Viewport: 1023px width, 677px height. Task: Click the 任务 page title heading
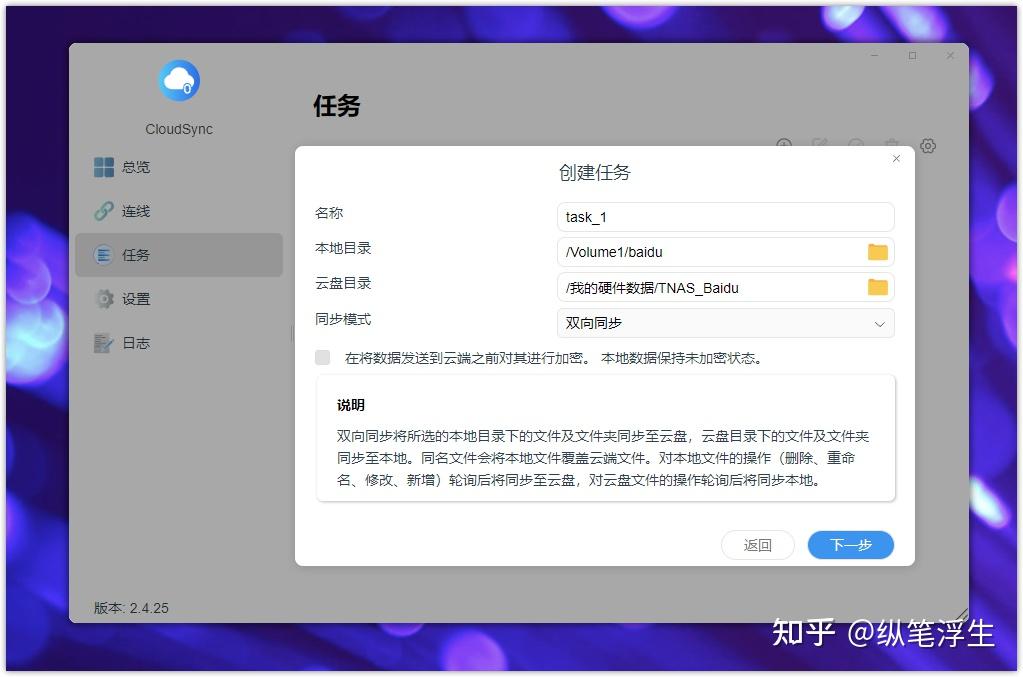[337, 107]
